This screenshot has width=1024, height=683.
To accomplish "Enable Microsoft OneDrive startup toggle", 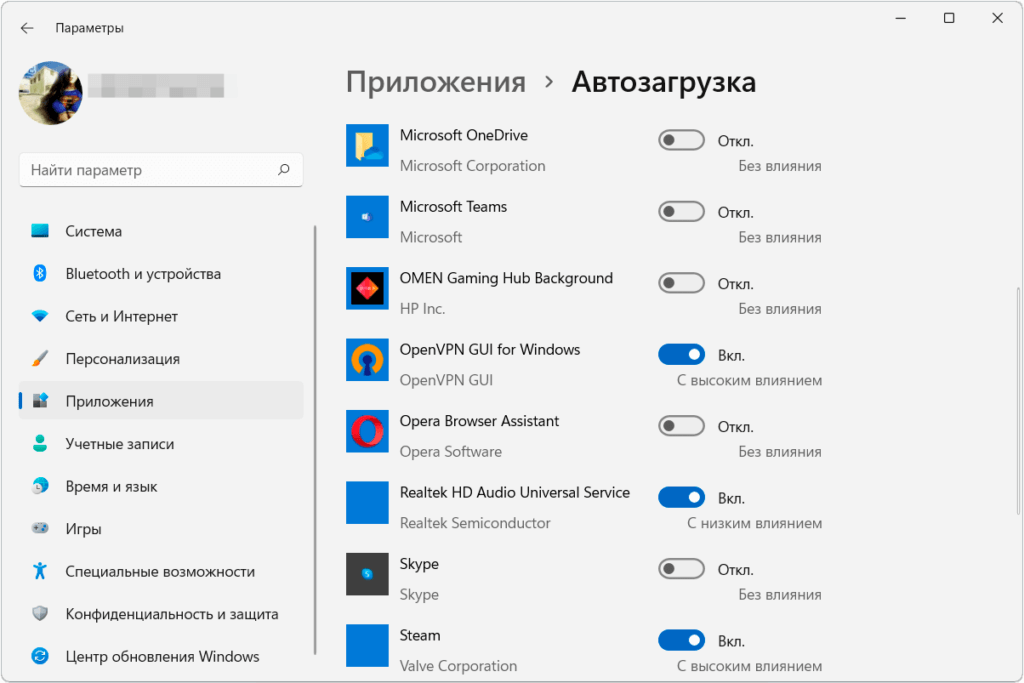I will point(681,141).
